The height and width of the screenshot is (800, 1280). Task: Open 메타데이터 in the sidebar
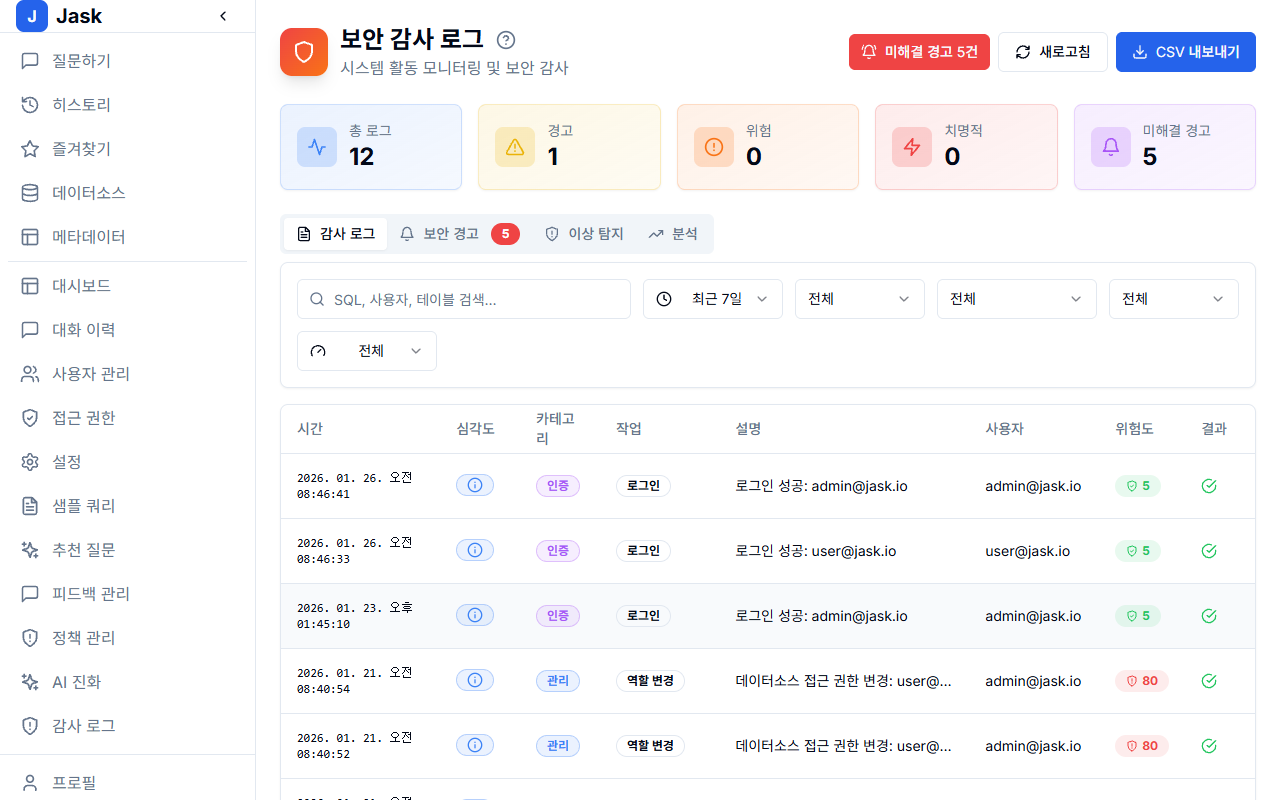128,237
